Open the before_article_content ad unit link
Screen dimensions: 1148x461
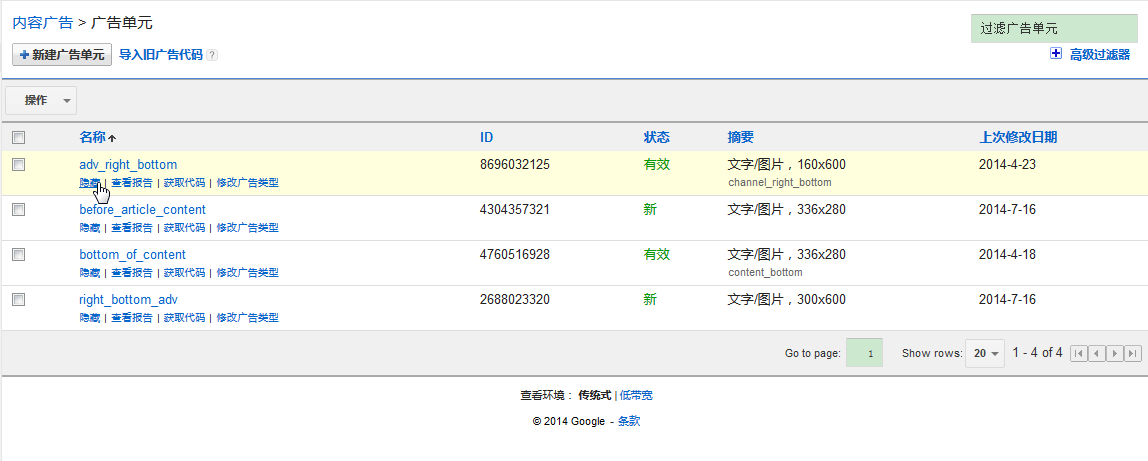[x=143, y=210]
